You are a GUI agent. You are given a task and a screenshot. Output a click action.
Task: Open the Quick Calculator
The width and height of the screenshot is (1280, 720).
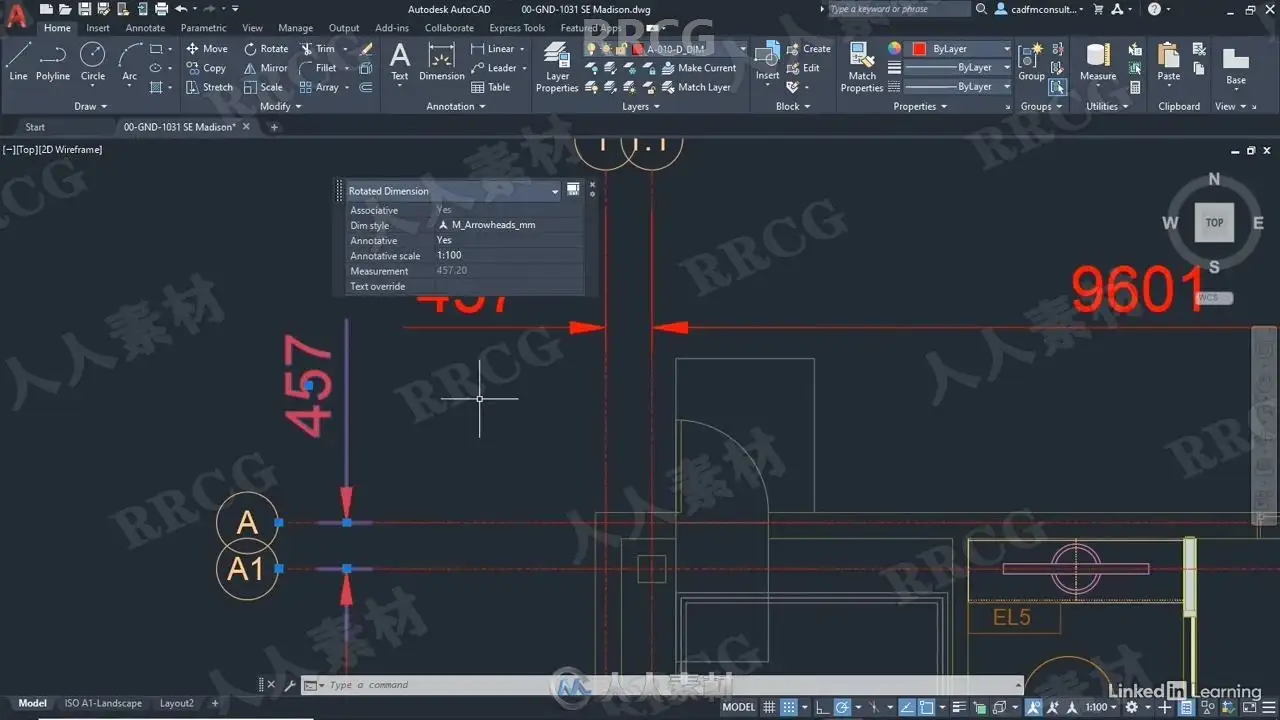(x=1136, y=87)
